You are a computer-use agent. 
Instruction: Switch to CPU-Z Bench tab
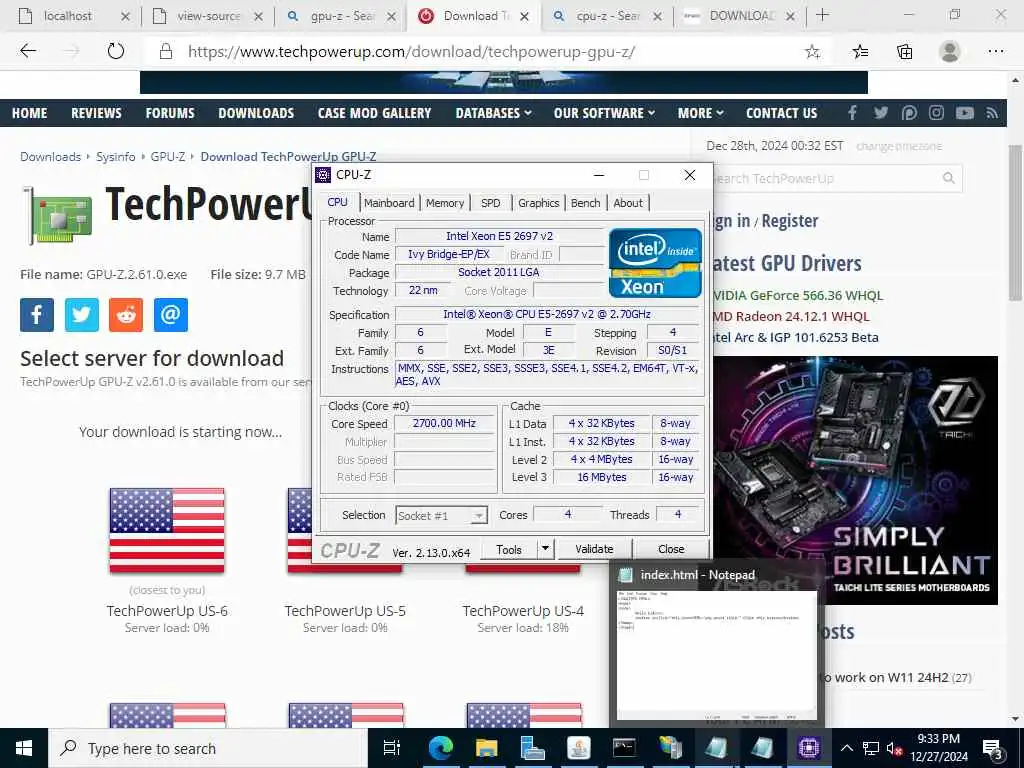586,203
